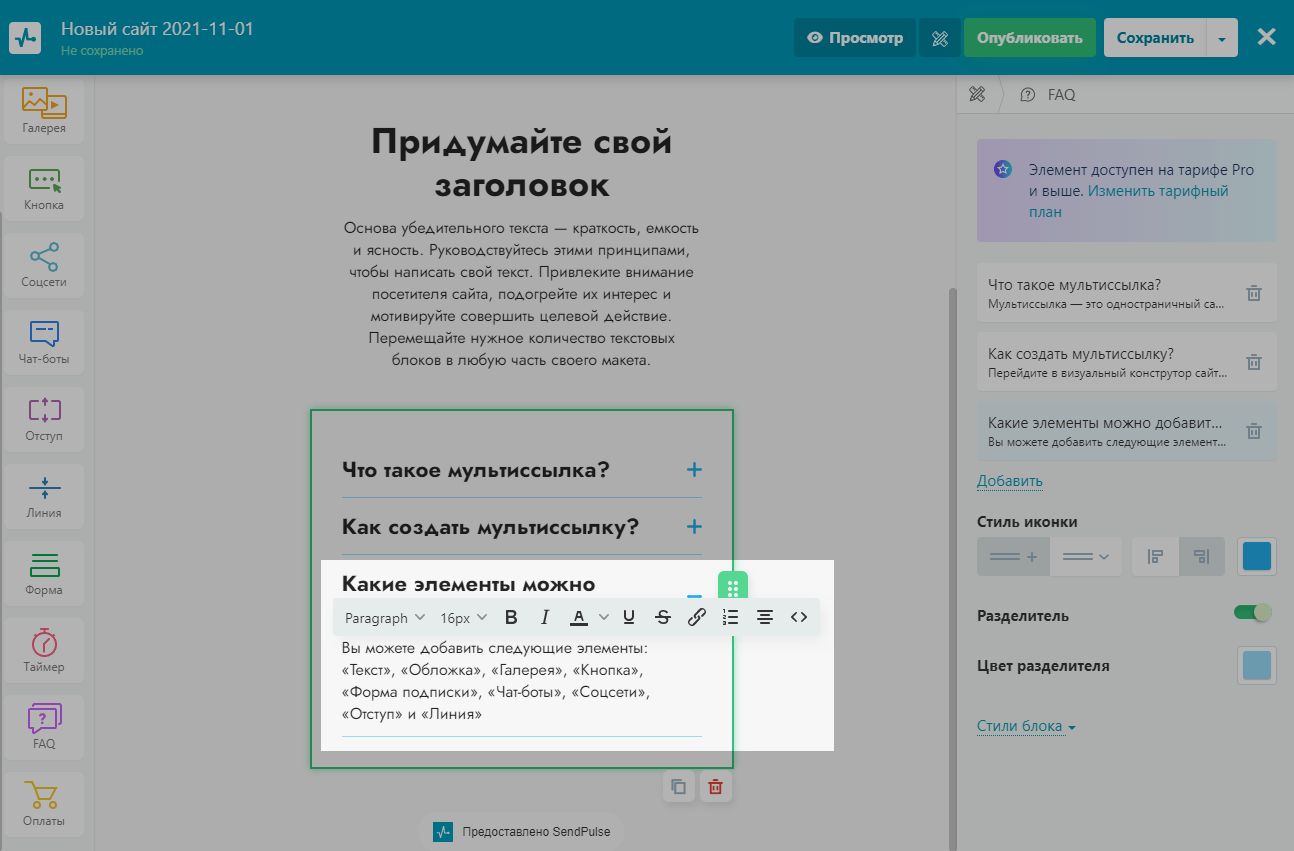Click the Опубликовать button
Image resolution: width=1294 pixels, height=851 pixels.
pyautogui.click(x=1029, y=38)
